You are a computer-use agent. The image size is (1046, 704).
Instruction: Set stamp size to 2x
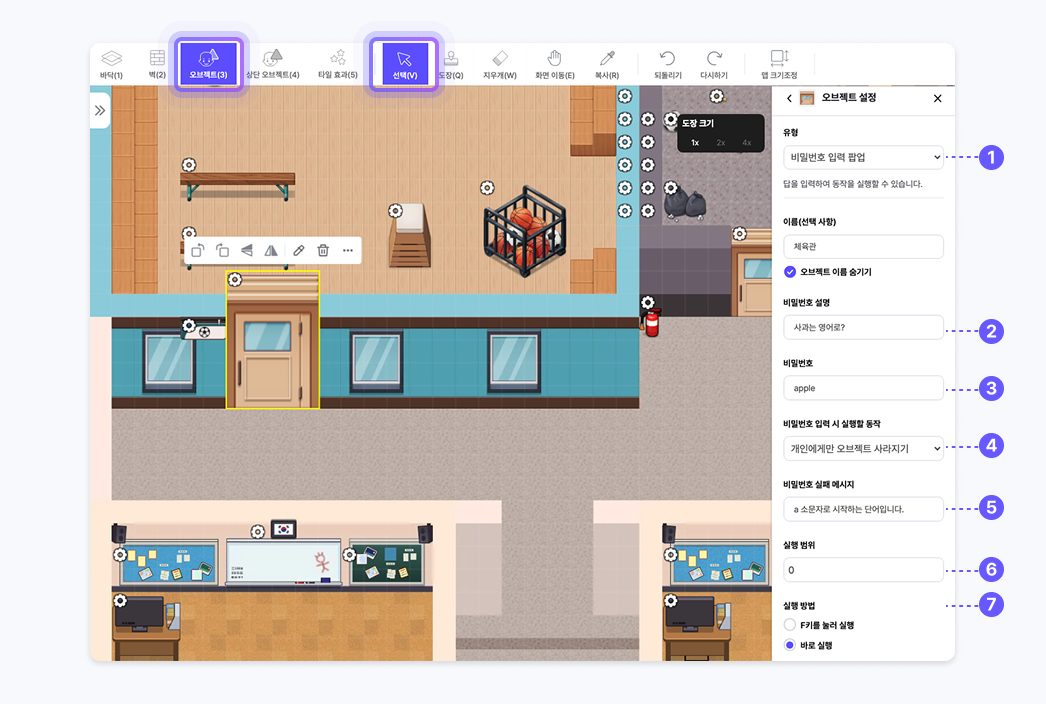(x=720, y=142)
